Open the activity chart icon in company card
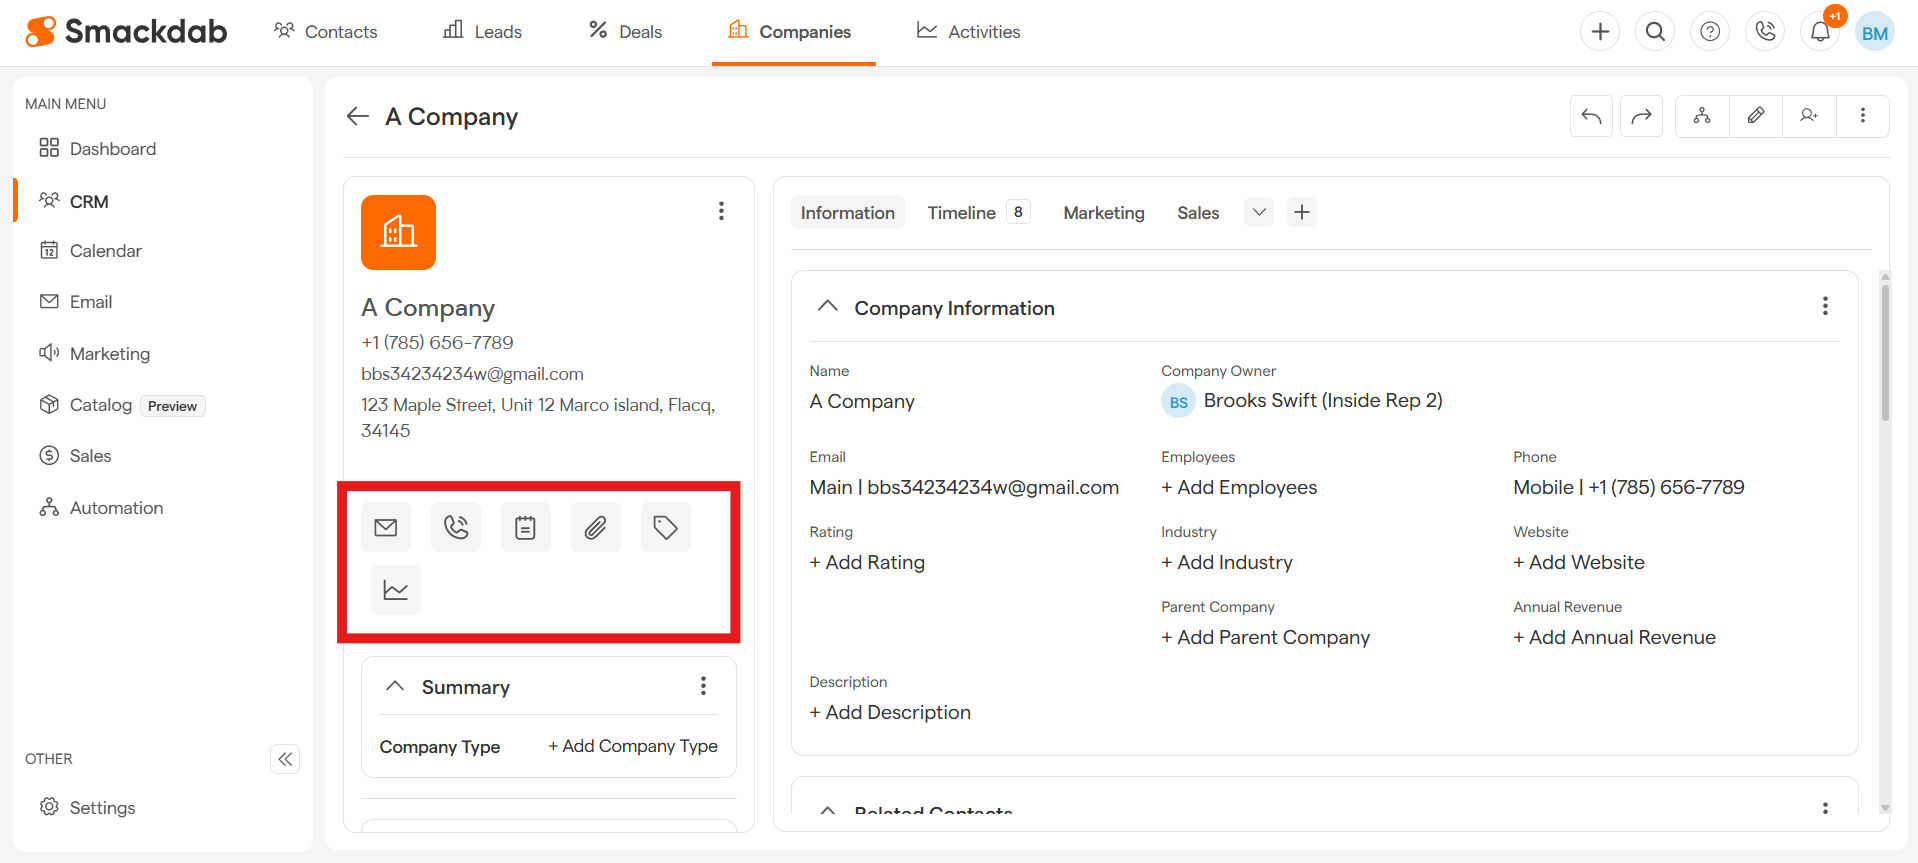 tap(396, 590)
